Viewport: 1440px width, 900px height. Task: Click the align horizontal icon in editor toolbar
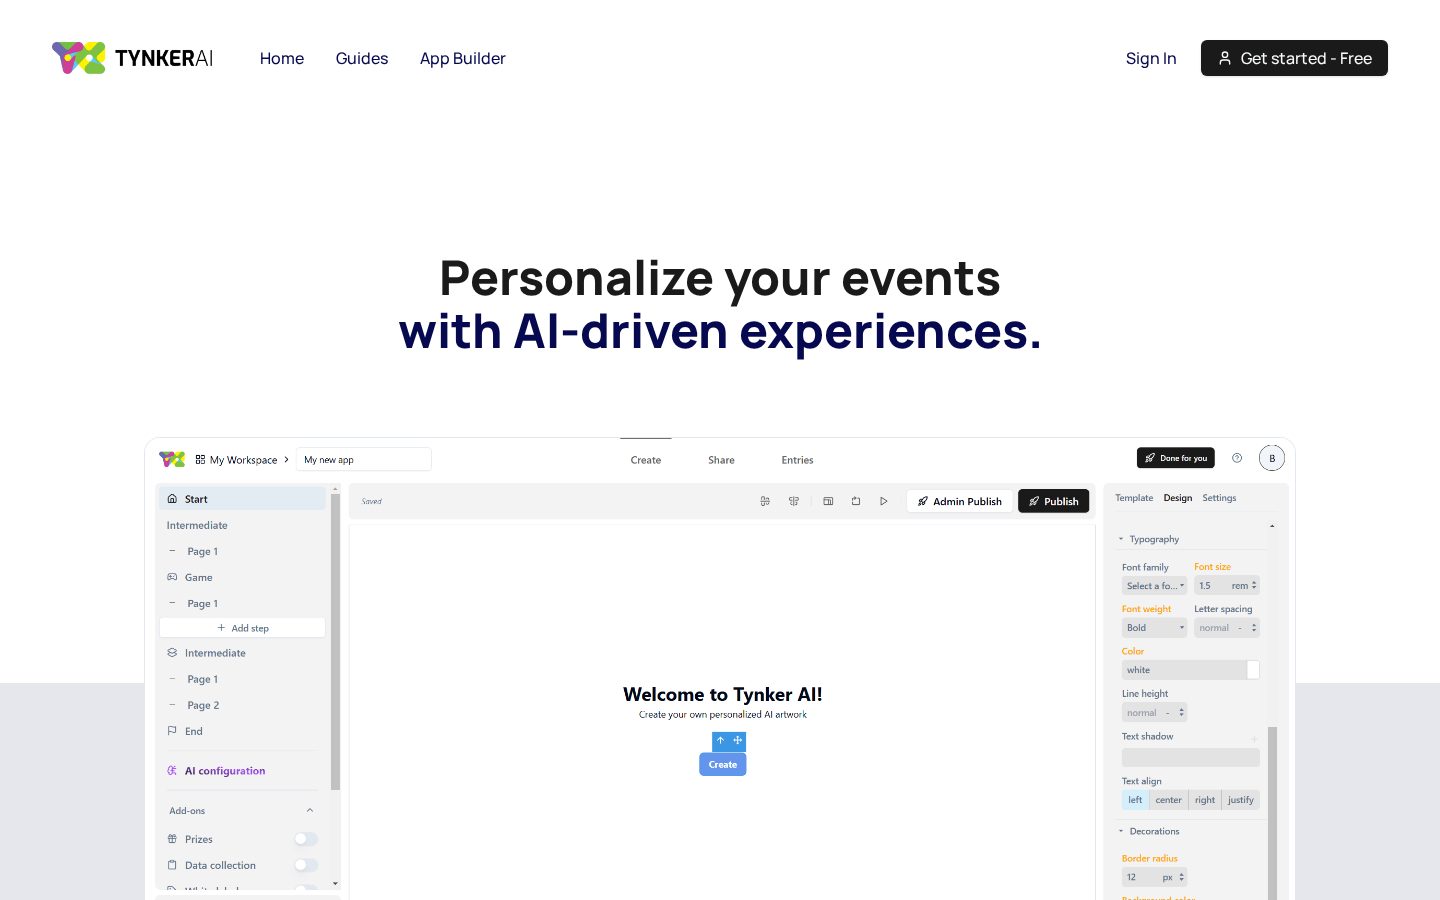tap(765, 501)
